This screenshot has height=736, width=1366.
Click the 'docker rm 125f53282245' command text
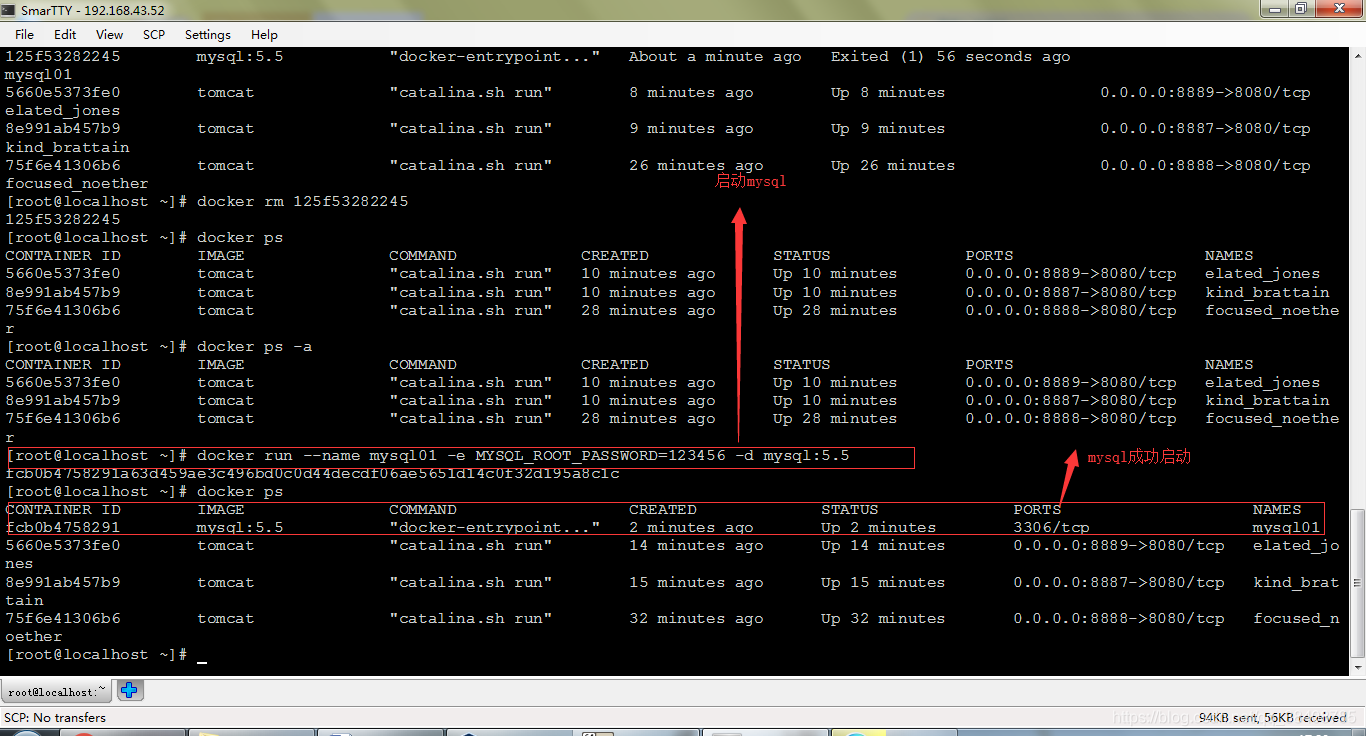pyautogui.click(x=303, y=201)
